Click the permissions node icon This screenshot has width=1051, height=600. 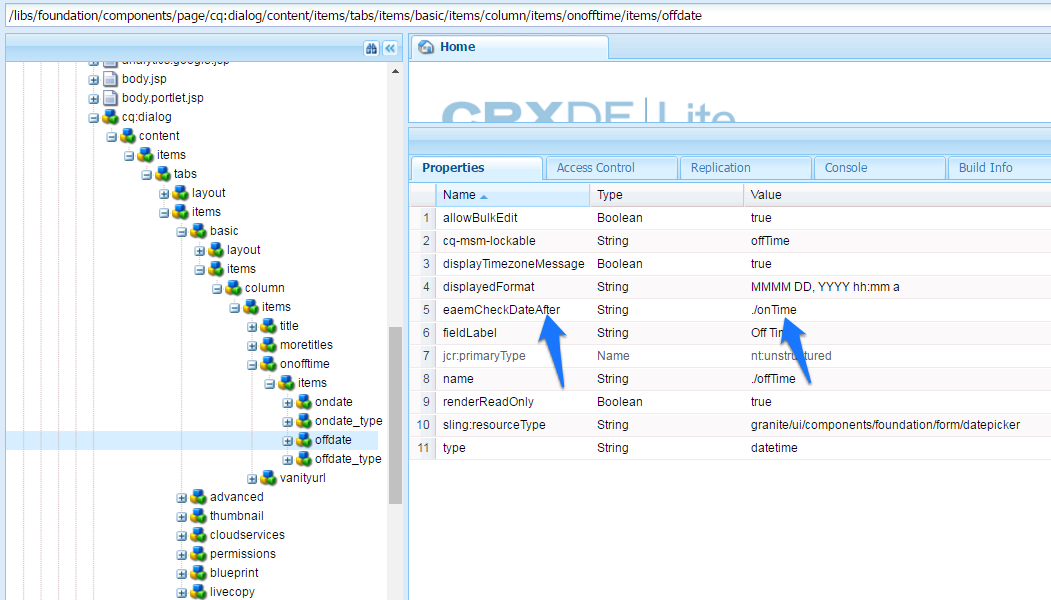click(x=198, y=554)
